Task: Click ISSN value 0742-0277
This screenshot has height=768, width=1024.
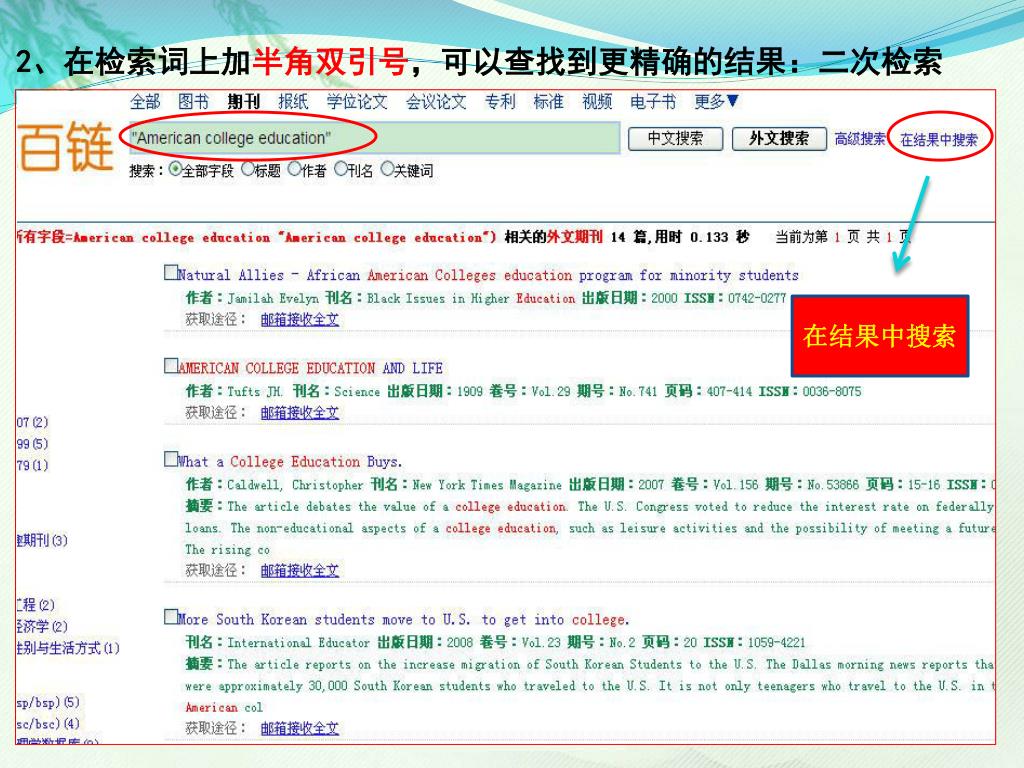Action: coord(757,298)
